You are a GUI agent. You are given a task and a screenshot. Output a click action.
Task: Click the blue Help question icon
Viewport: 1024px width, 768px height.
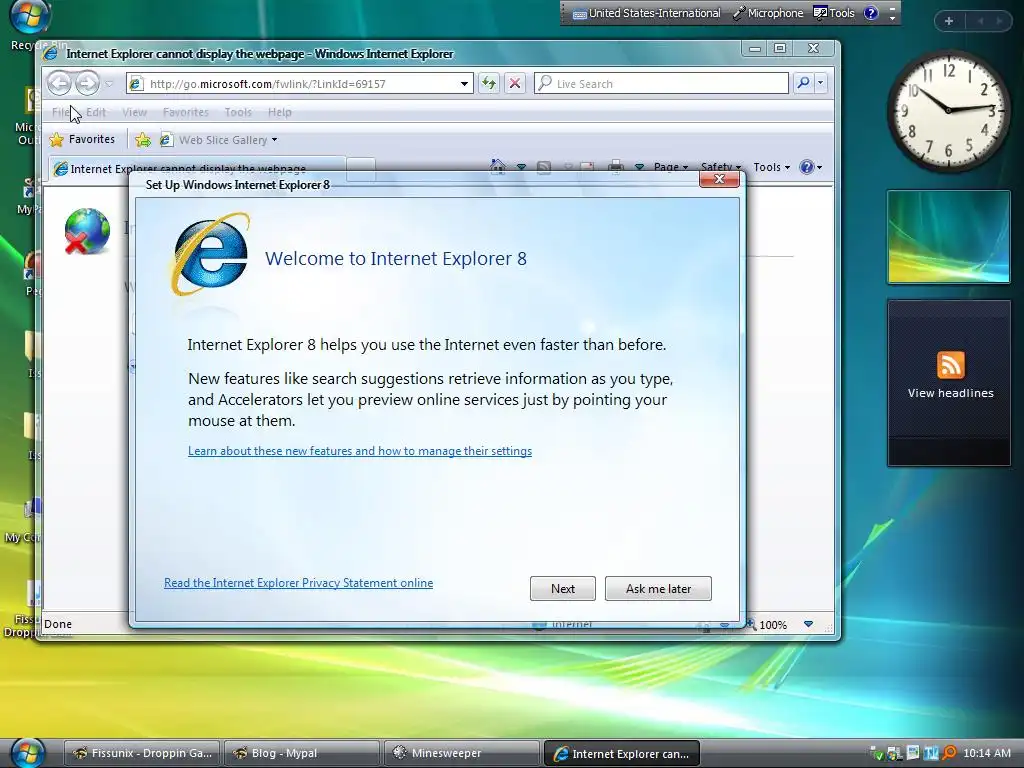[x=807, y=167]
